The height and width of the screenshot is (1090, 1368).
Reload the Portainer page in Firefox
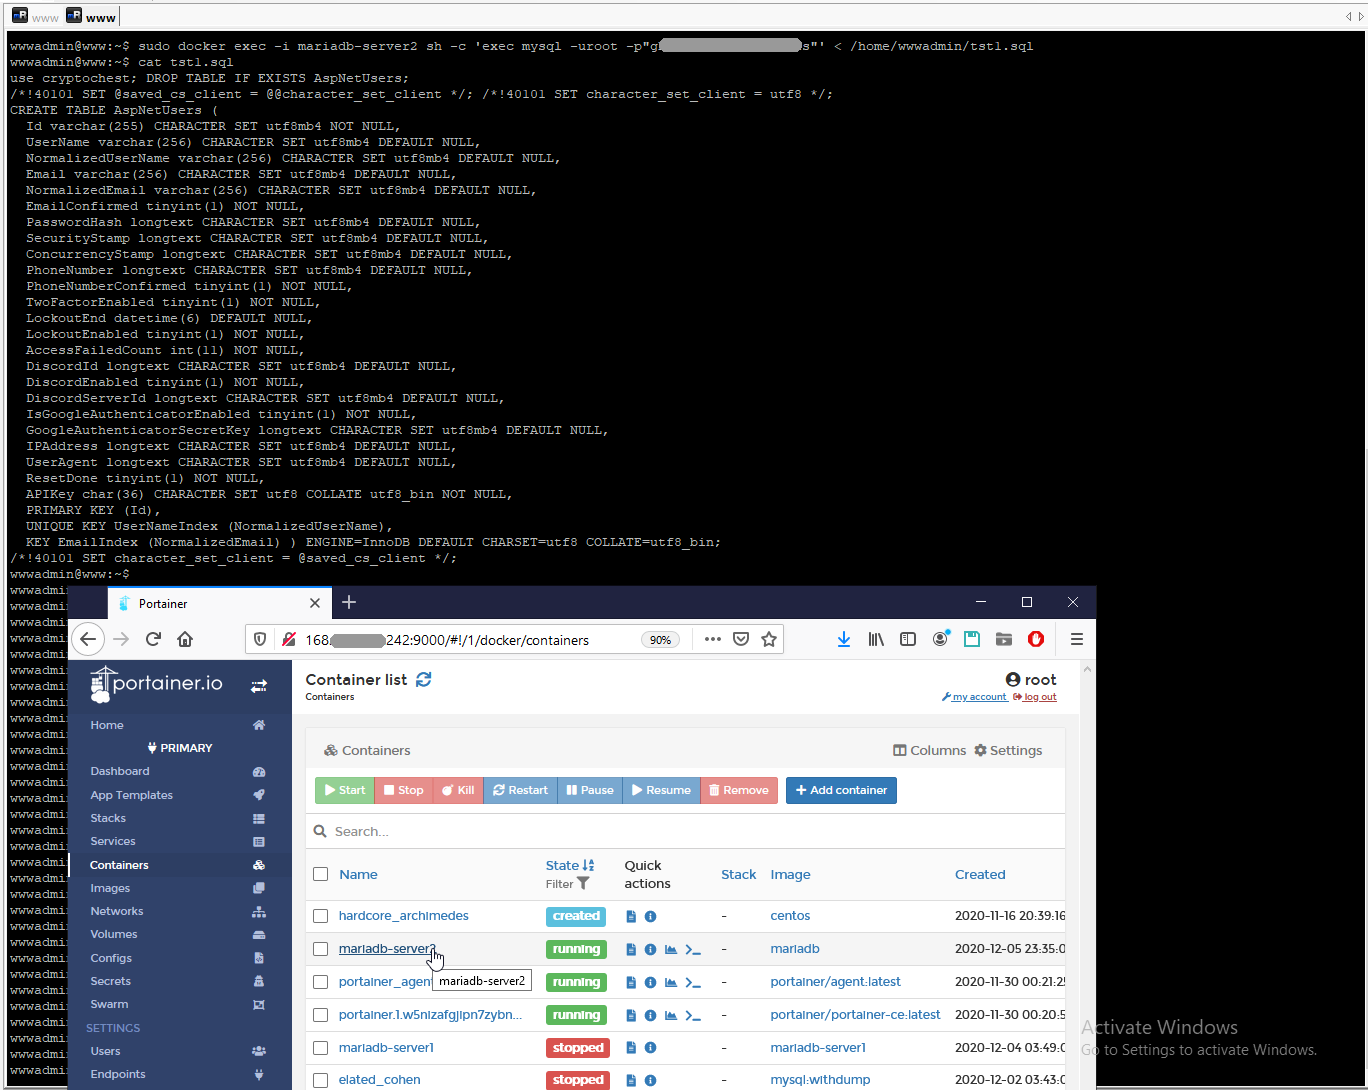153,639
